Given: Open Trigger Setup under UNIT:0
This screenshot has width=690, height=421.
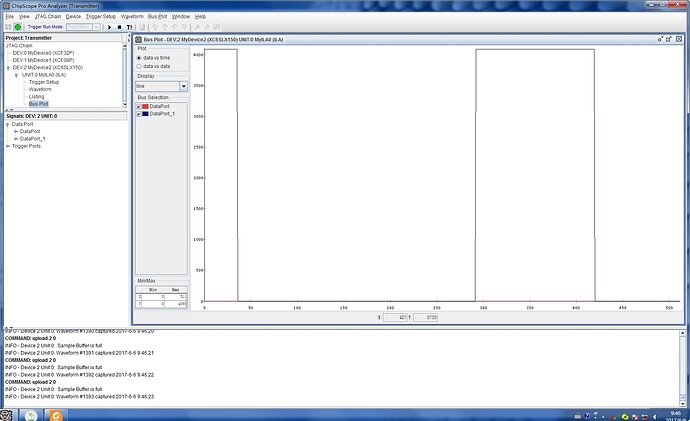Looking at the screenshot, I should click(x=44, y=82).
